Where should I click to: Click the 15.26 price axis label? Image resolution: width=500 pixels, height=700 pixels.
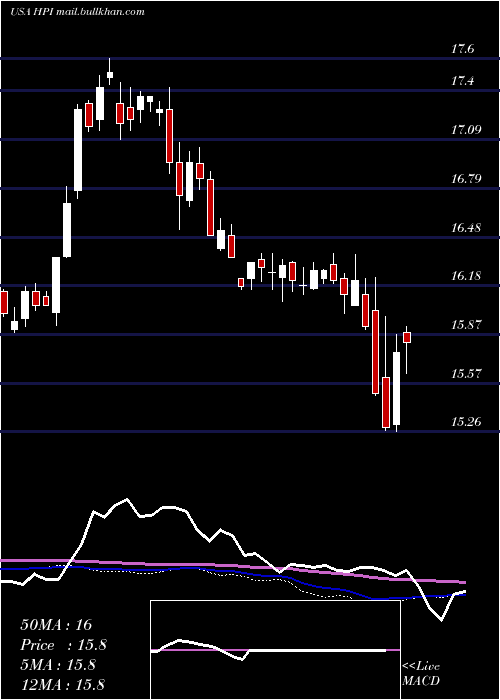466,421
